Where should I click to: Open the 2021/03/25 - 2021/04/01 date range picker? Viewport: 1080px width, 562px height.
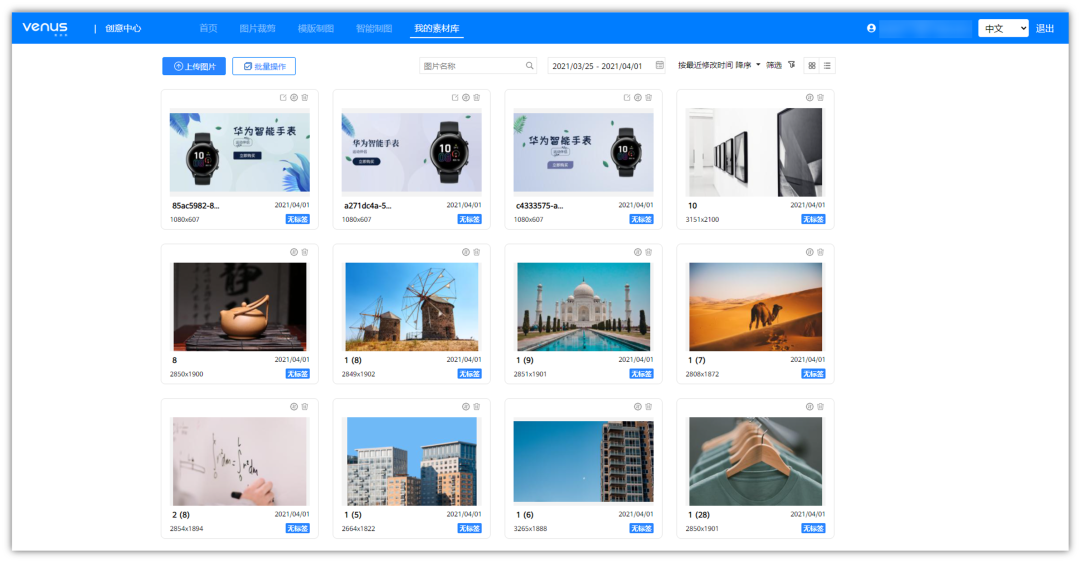click(607, 65)
